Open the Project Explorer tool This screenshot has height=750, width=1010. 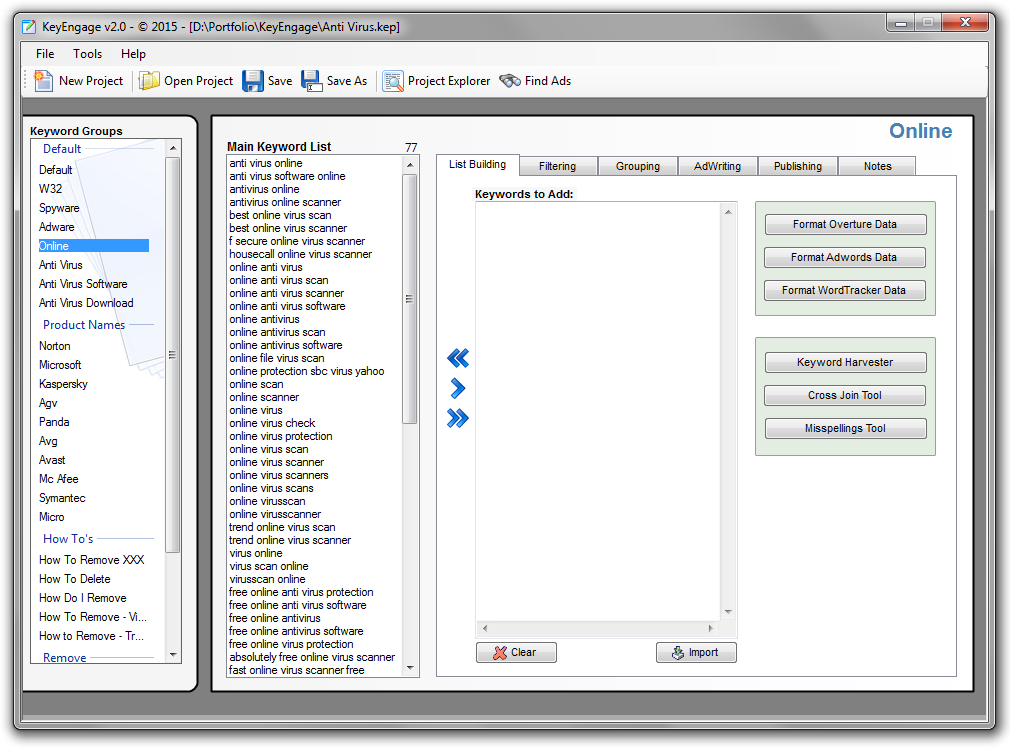coord(393,81)
